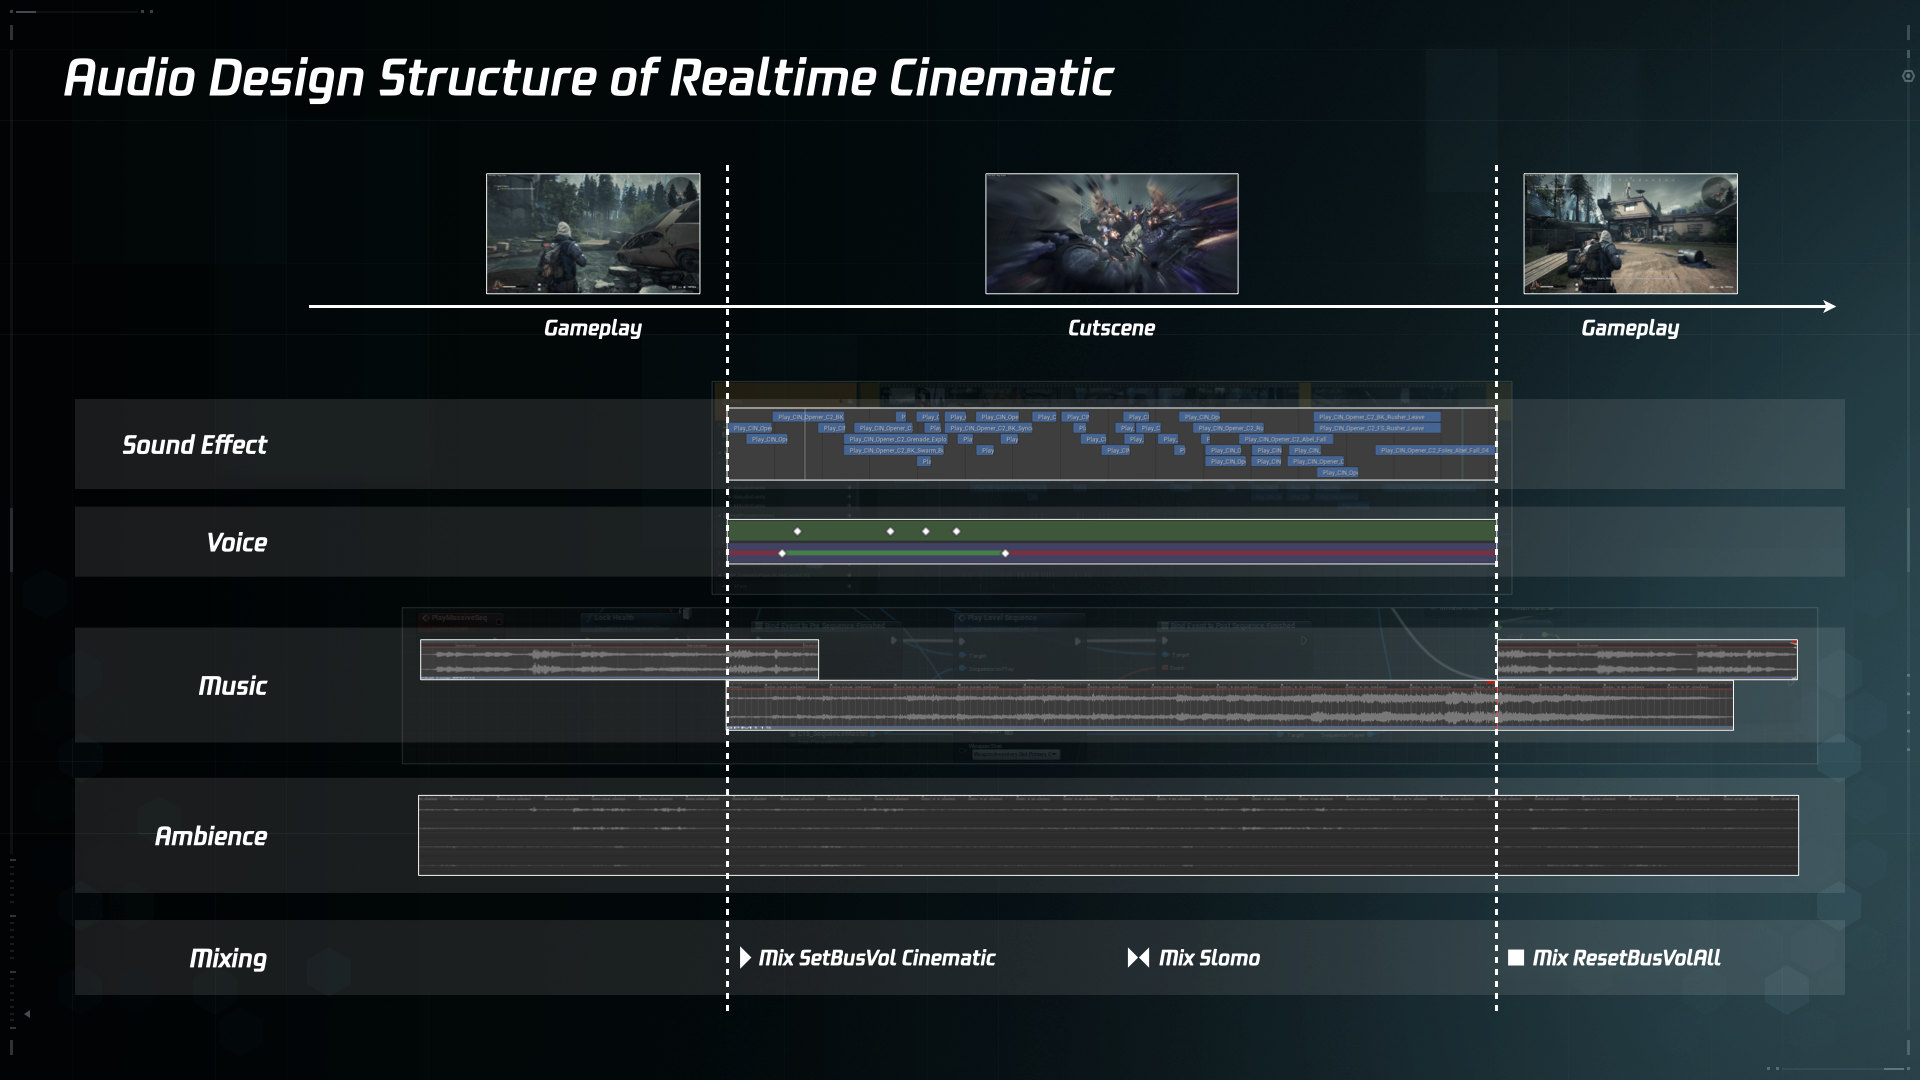The width and height of the screenshot is (1920, 1080).
Task: Click the bowtie icon before Mix Slomo
Action: pyautogui.click(x=1138, y=958)
